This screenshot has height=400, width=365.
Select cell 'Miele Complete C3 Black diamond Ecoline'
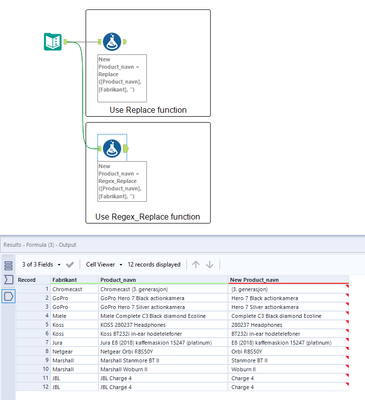tap(163, 316)
